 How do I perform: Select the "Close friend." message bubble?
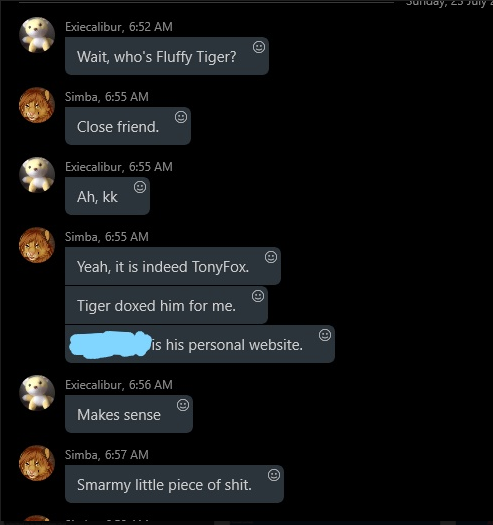(x=128, y=126)
